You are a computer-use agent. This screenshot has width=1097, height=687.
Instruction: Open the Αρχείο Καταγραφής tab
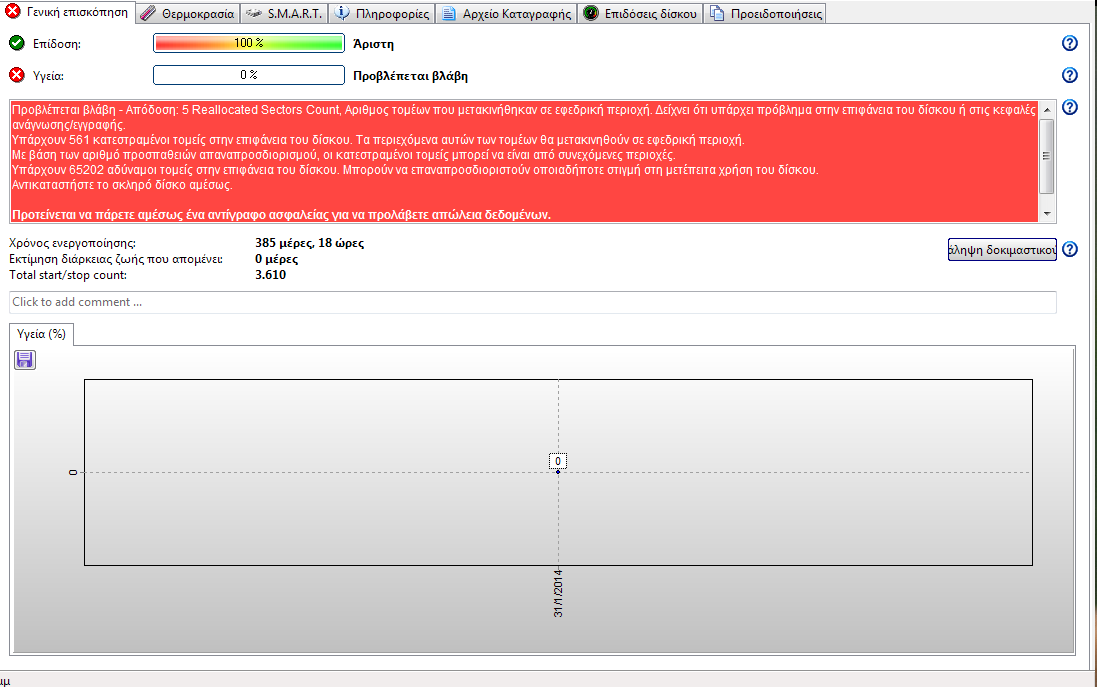507,13
